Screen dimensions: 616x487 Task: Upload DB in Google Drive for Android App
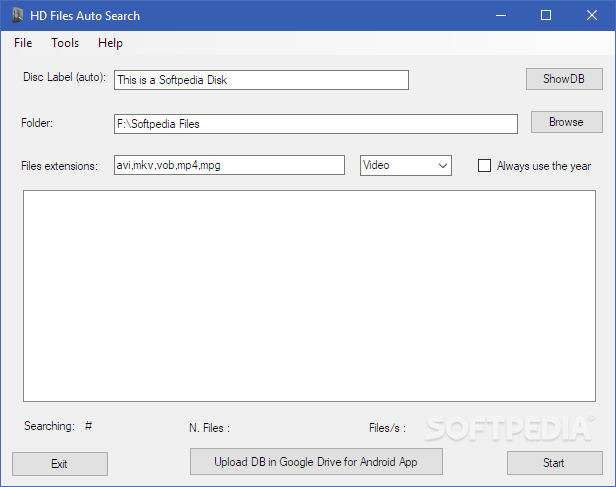click(x=316, y=462)
